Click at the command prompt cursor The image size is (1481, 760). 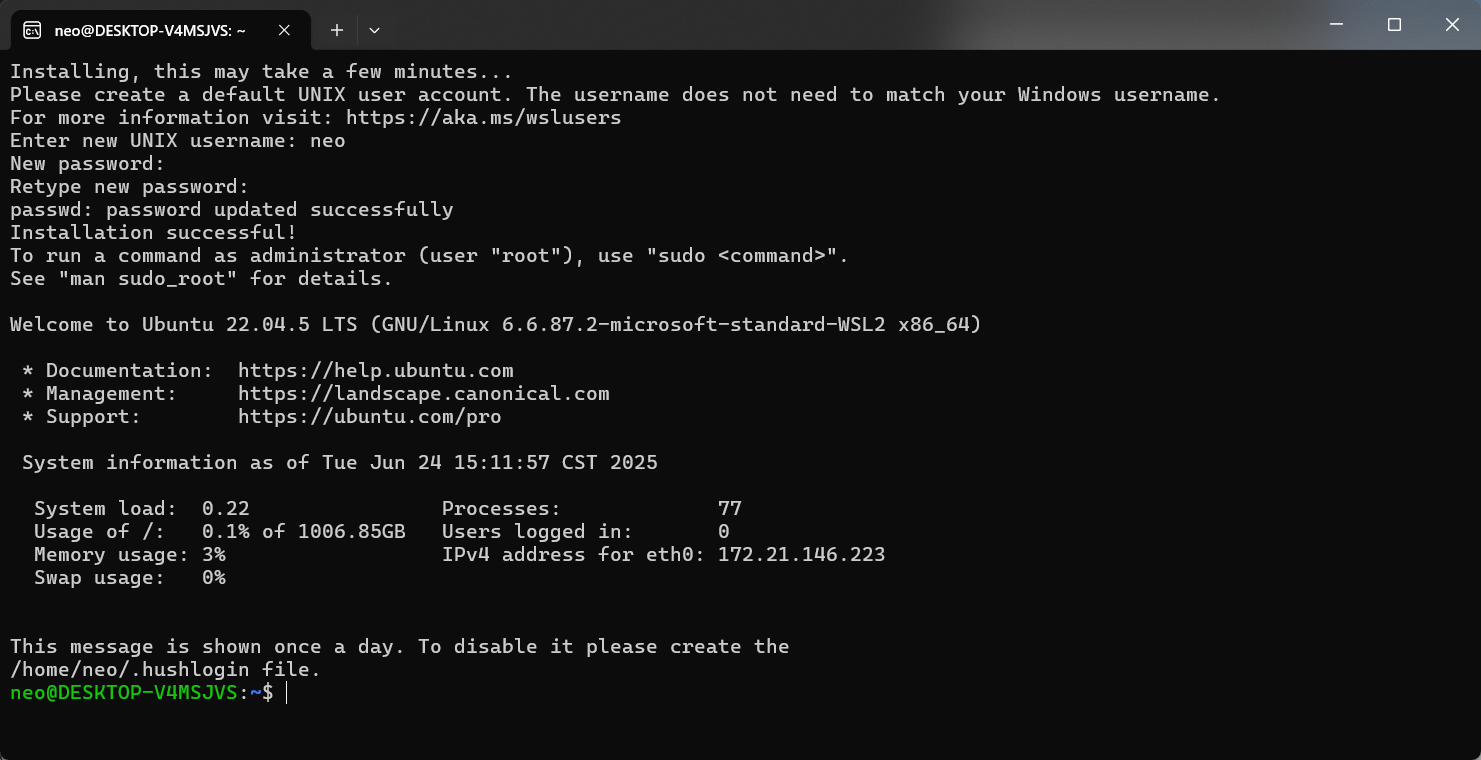point(287,693)
